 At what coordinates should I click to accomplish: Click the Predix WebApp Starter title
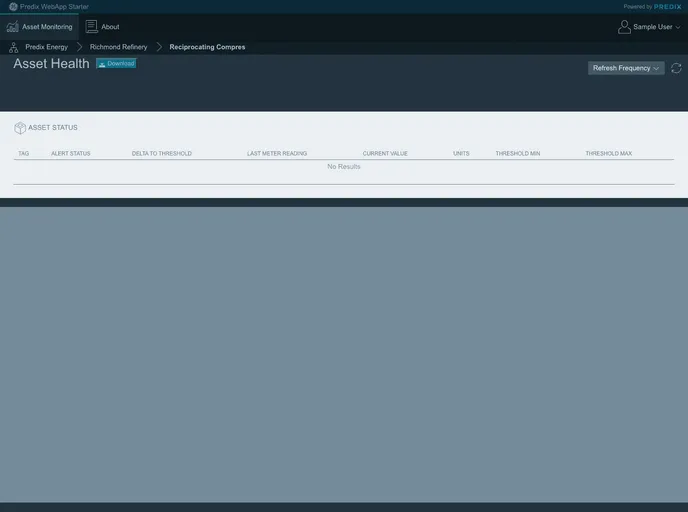point(54,7)
